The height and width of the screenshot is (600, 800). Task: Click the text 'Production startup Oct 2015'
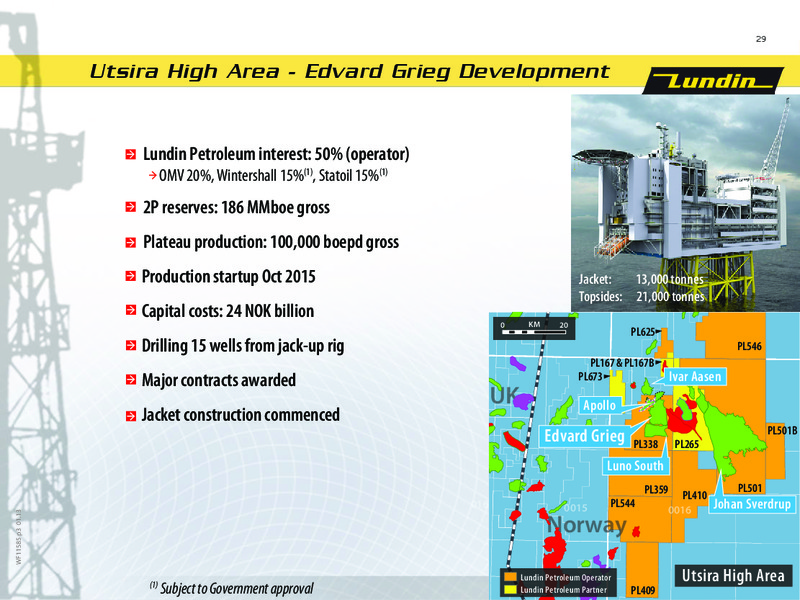[229, 277]
